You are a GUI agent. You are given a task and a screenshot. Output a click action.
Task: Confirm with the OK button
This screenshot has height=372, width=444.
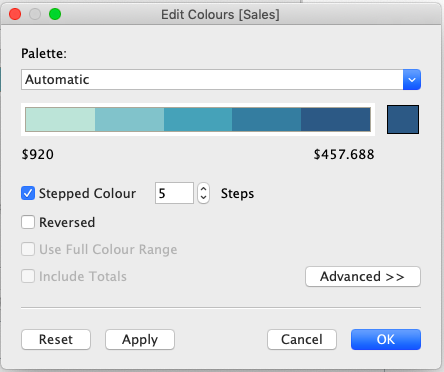[x=386, y=339]
